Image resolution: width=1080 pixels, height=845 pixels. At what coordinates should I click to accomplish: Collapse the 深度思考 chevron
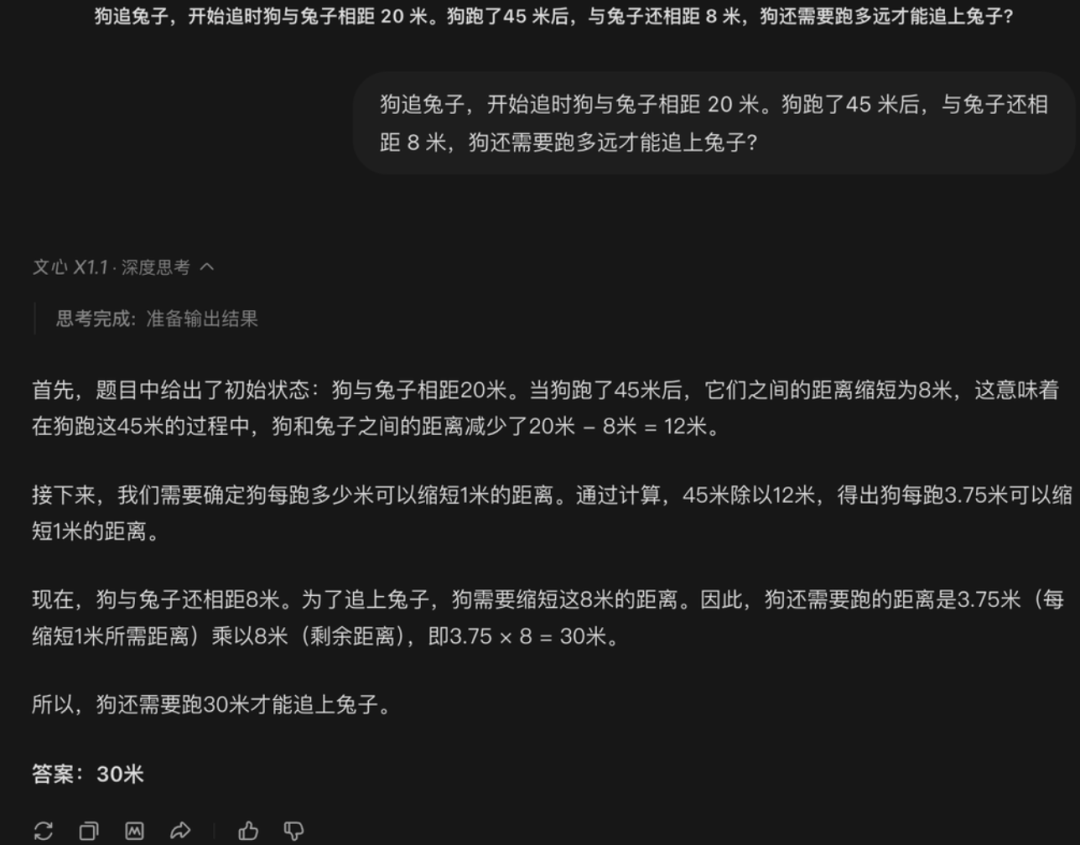tap(207, 267)
